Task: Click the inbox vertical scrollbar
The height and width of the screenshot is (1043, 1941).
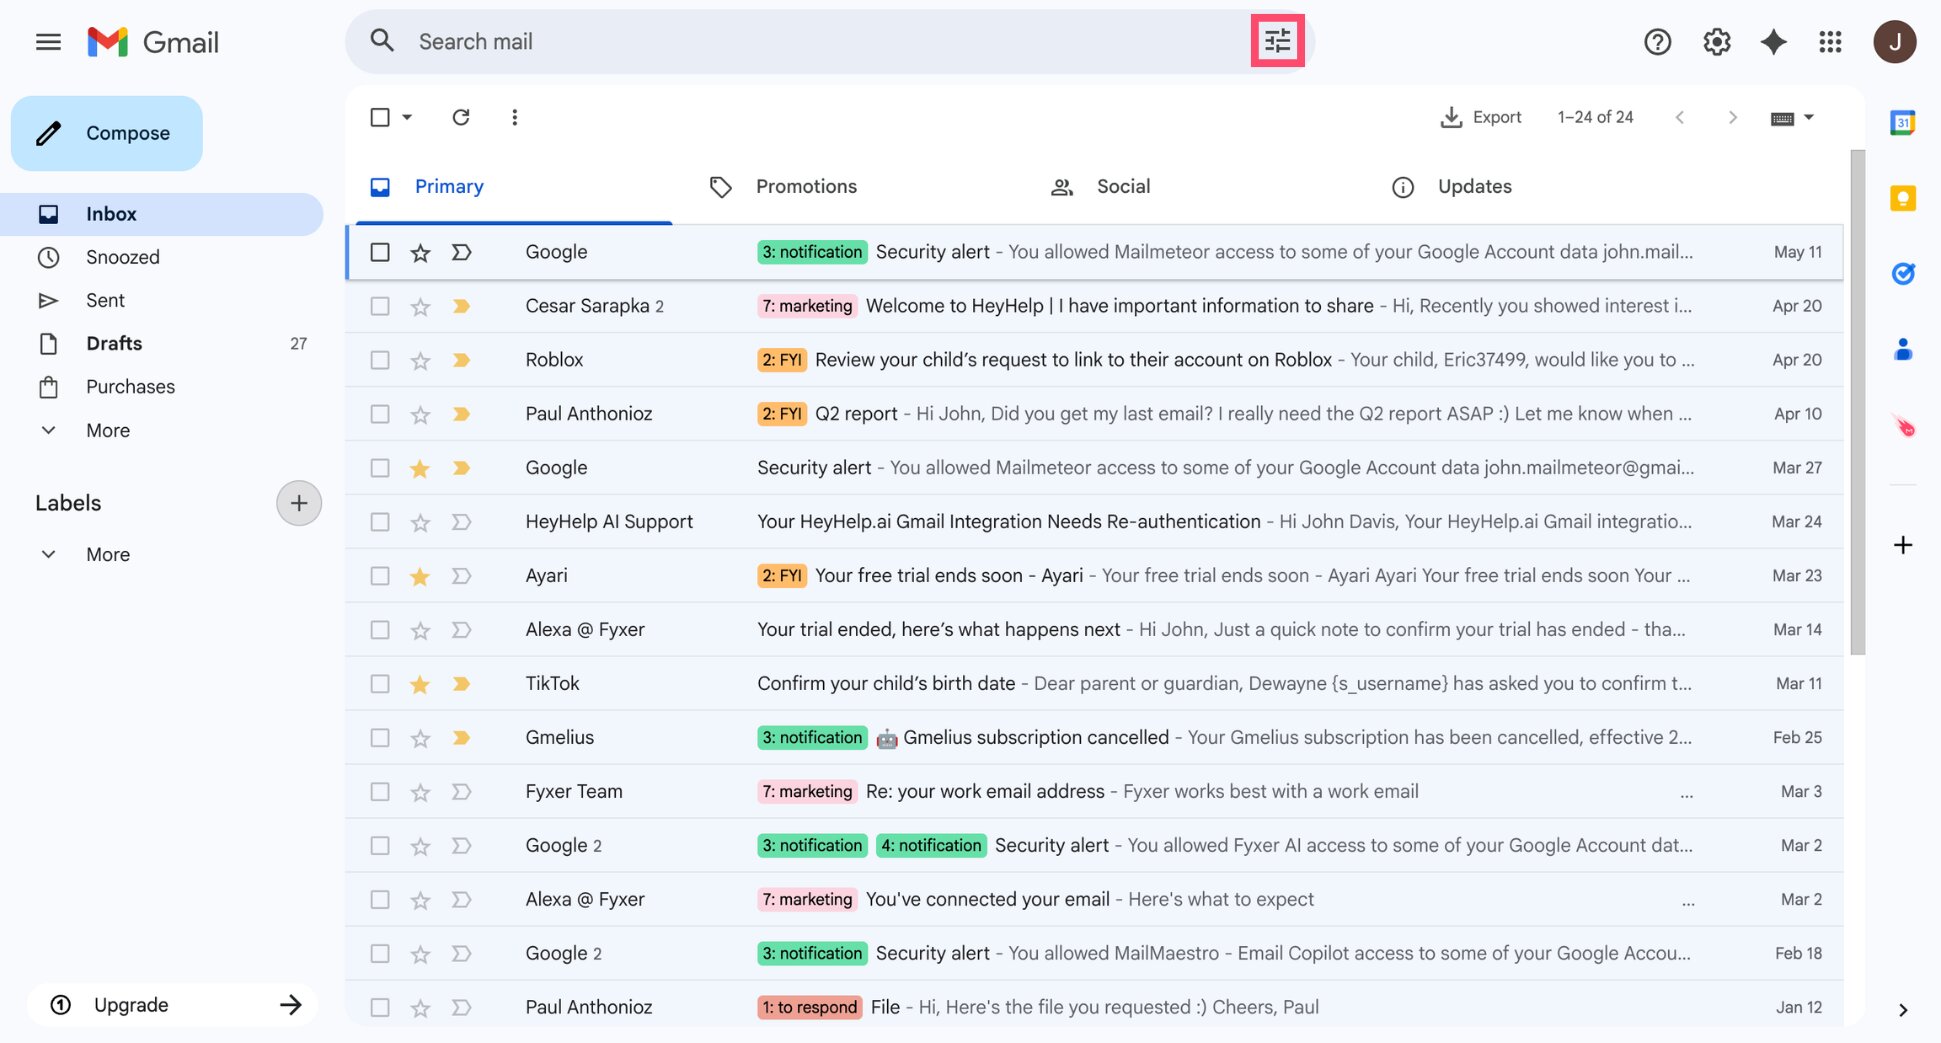Action: coord(1857,402)
